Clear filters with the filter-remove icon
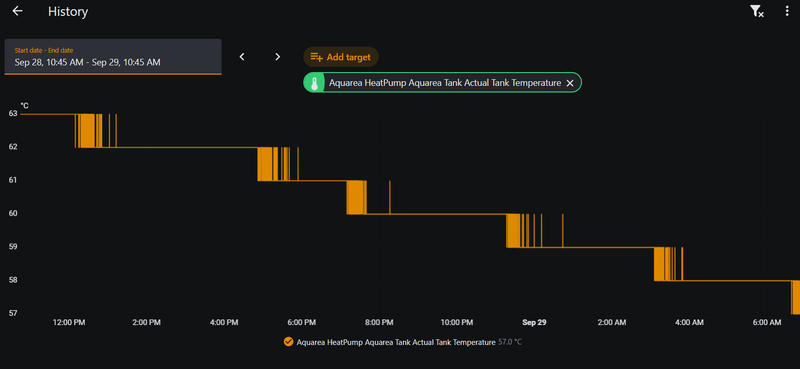 [757, 12]
